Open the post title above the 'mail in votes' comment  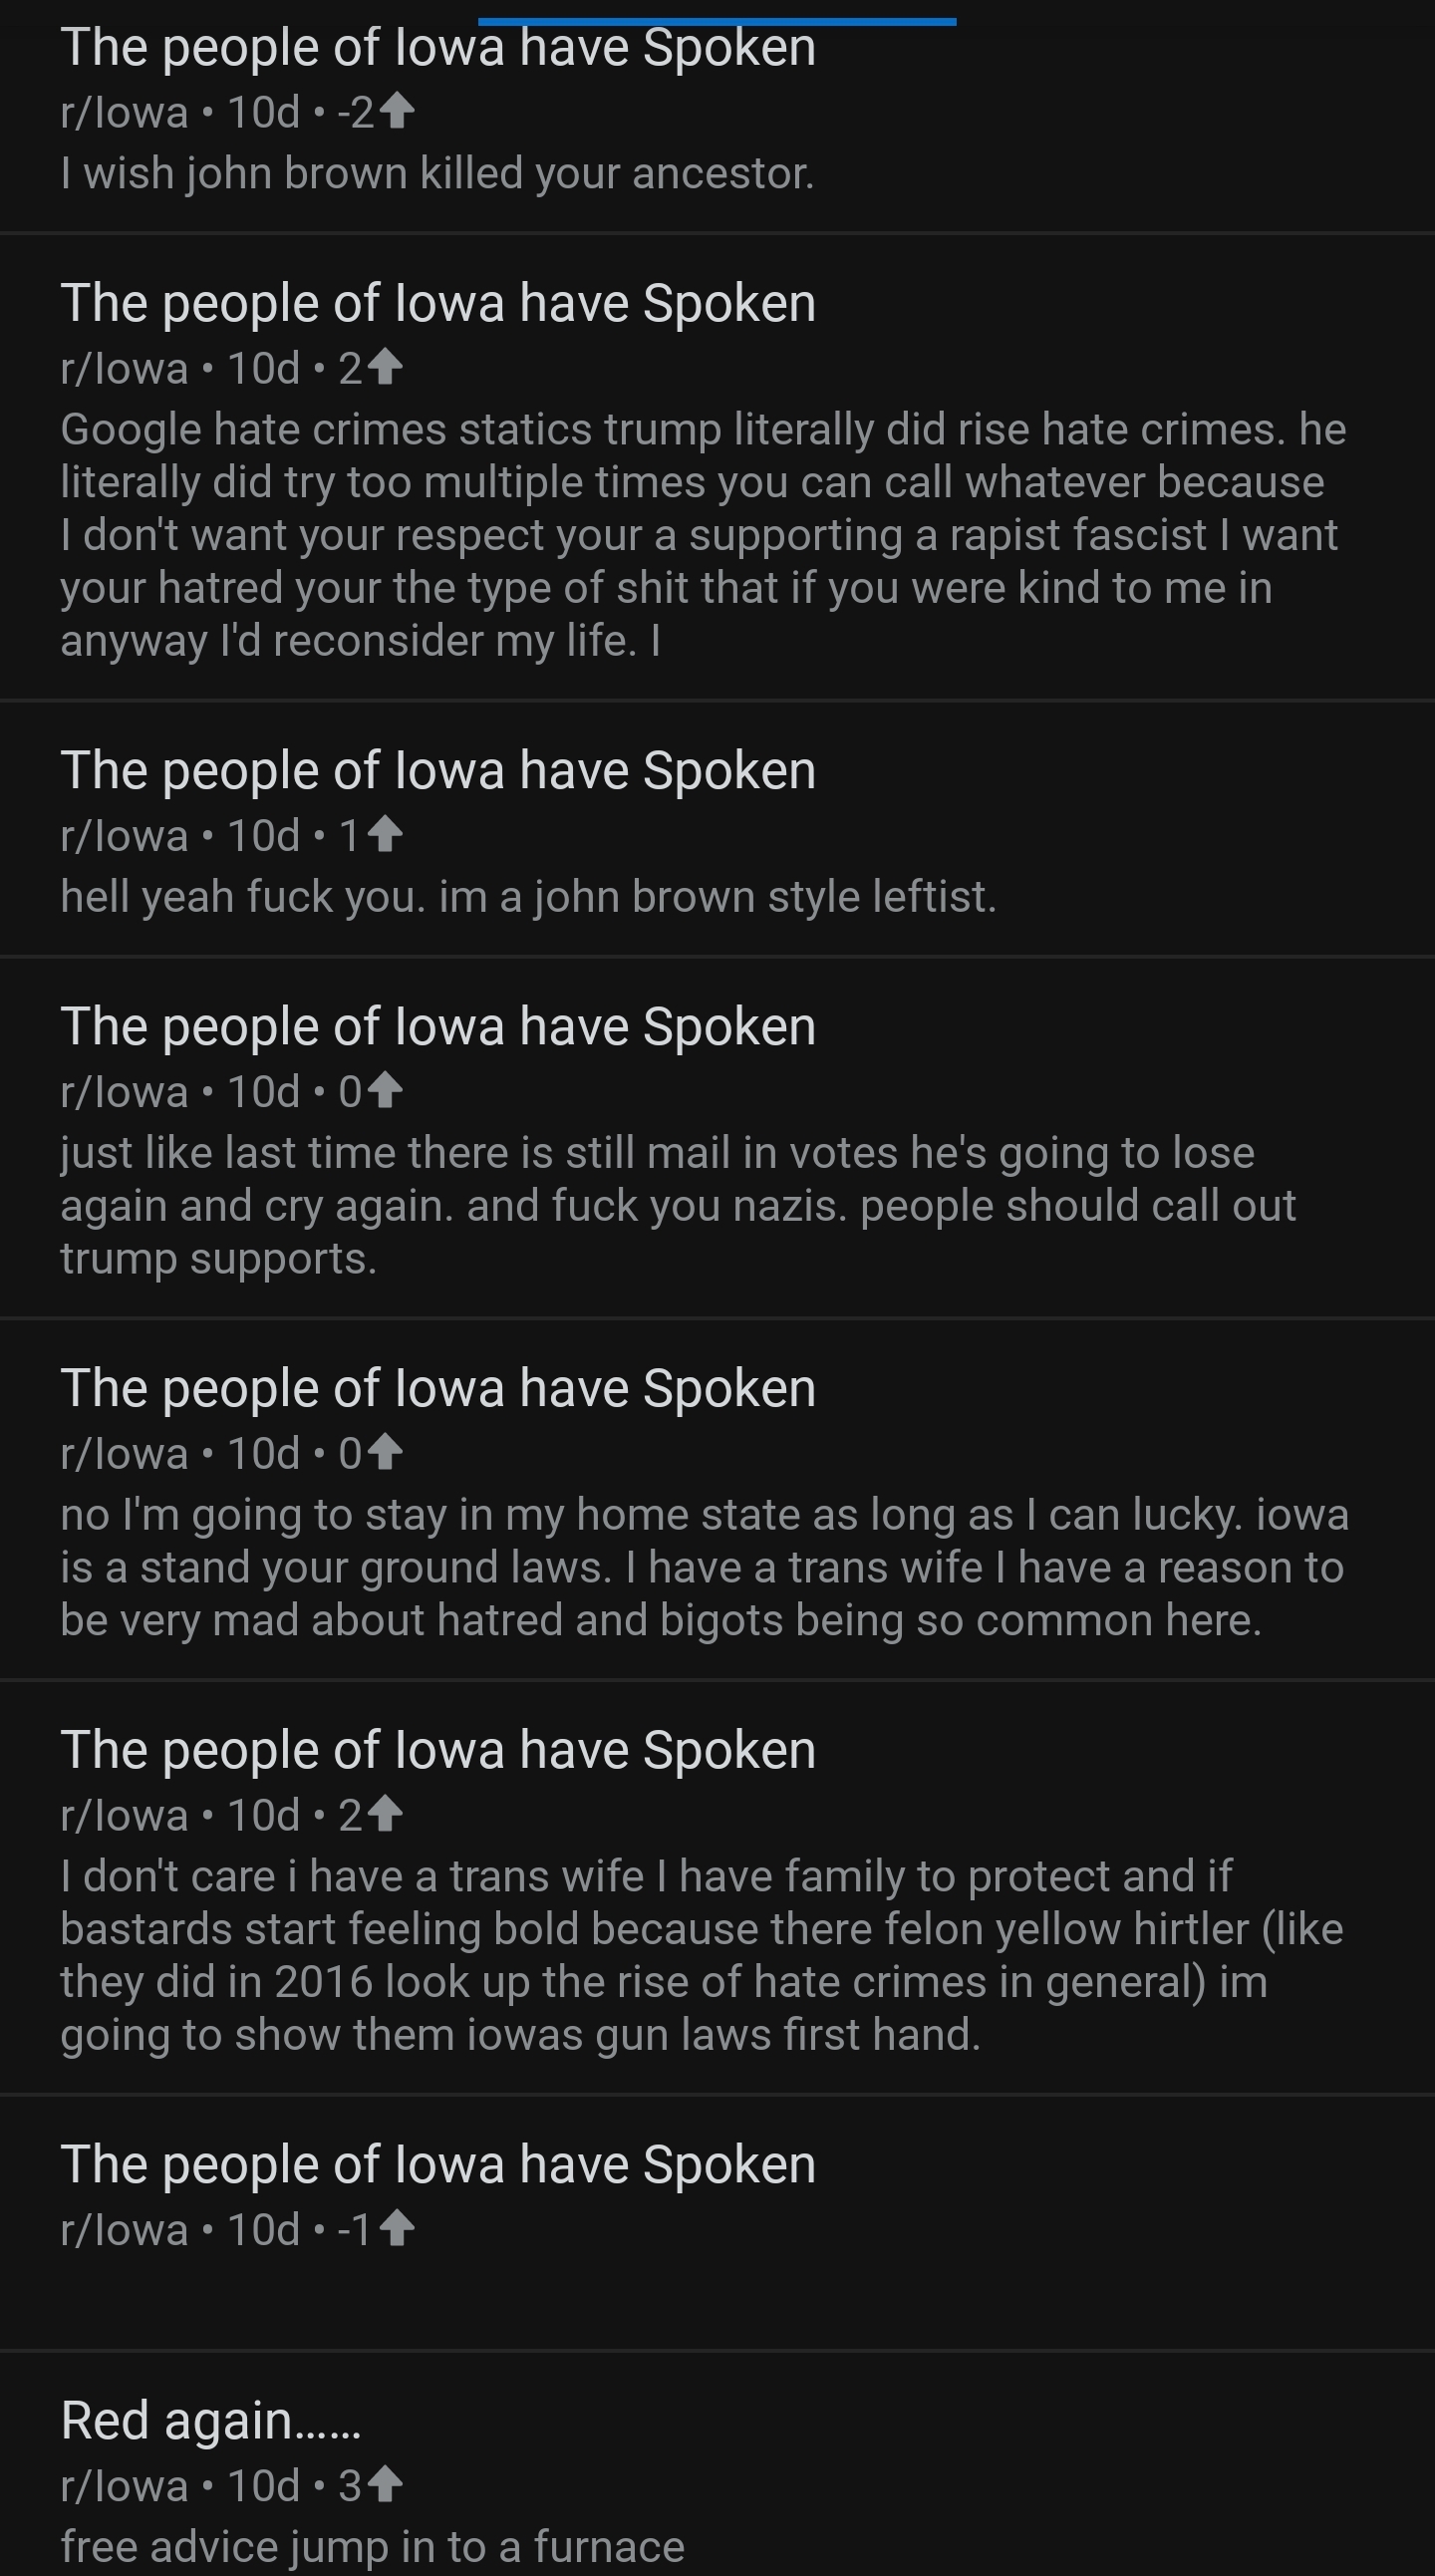(438, 1027)
